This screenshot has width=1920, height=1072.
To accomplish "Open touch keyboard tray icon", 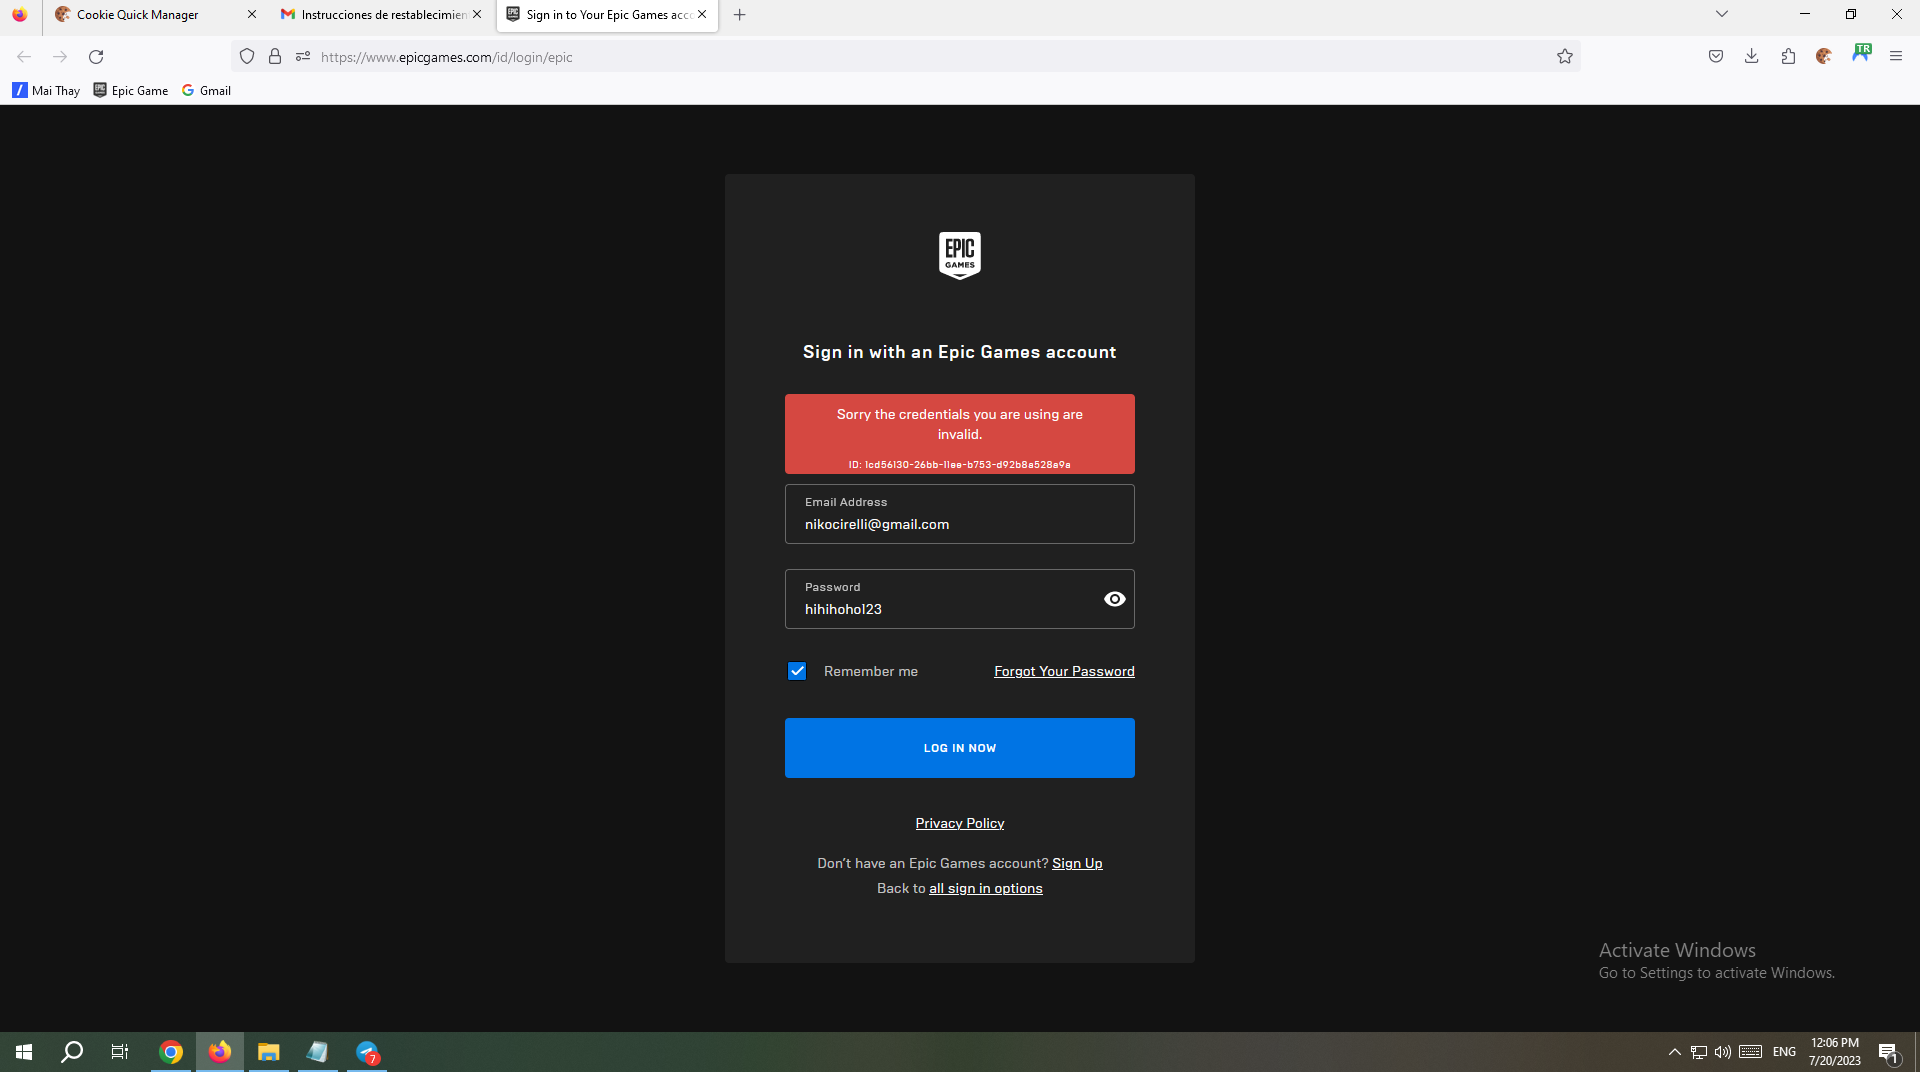I will pos(1751,1052).
